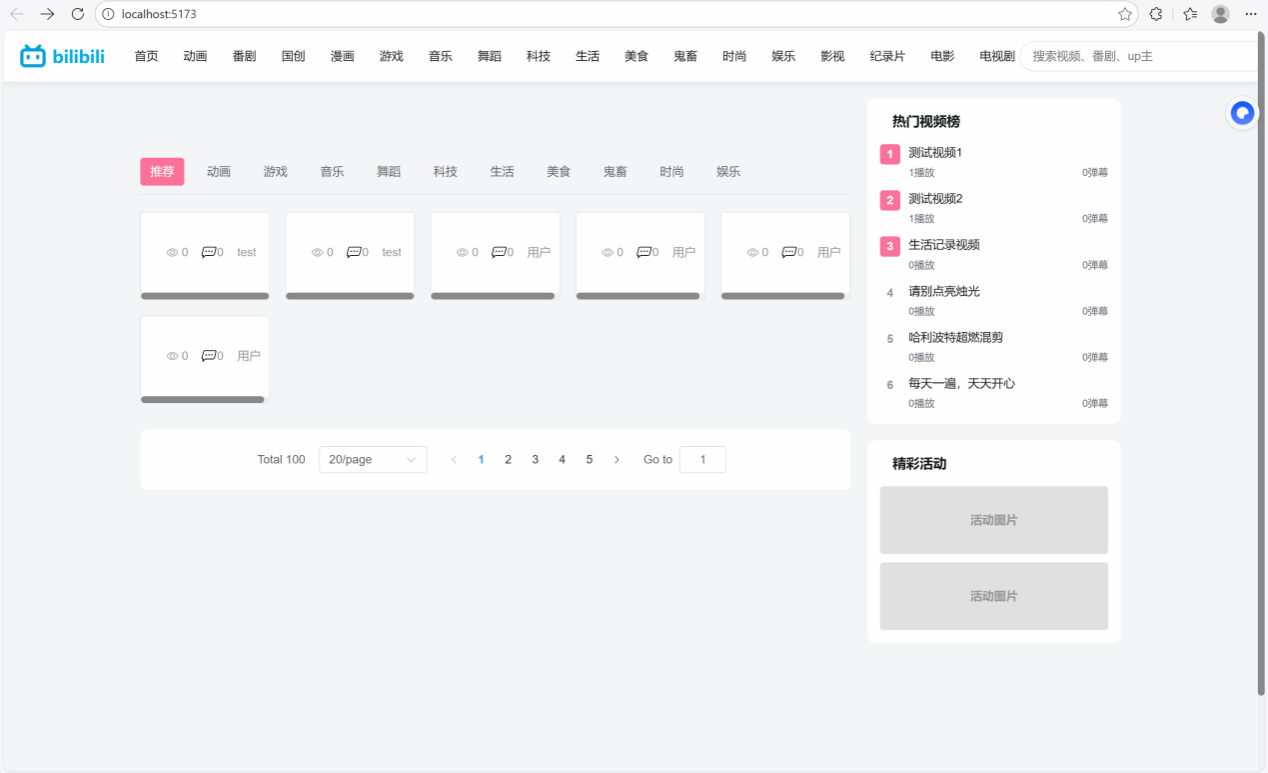Viewport: 1268px width, 773px height.
Task: Go to page 3 in pagination
Action: [x=535, y=460]
